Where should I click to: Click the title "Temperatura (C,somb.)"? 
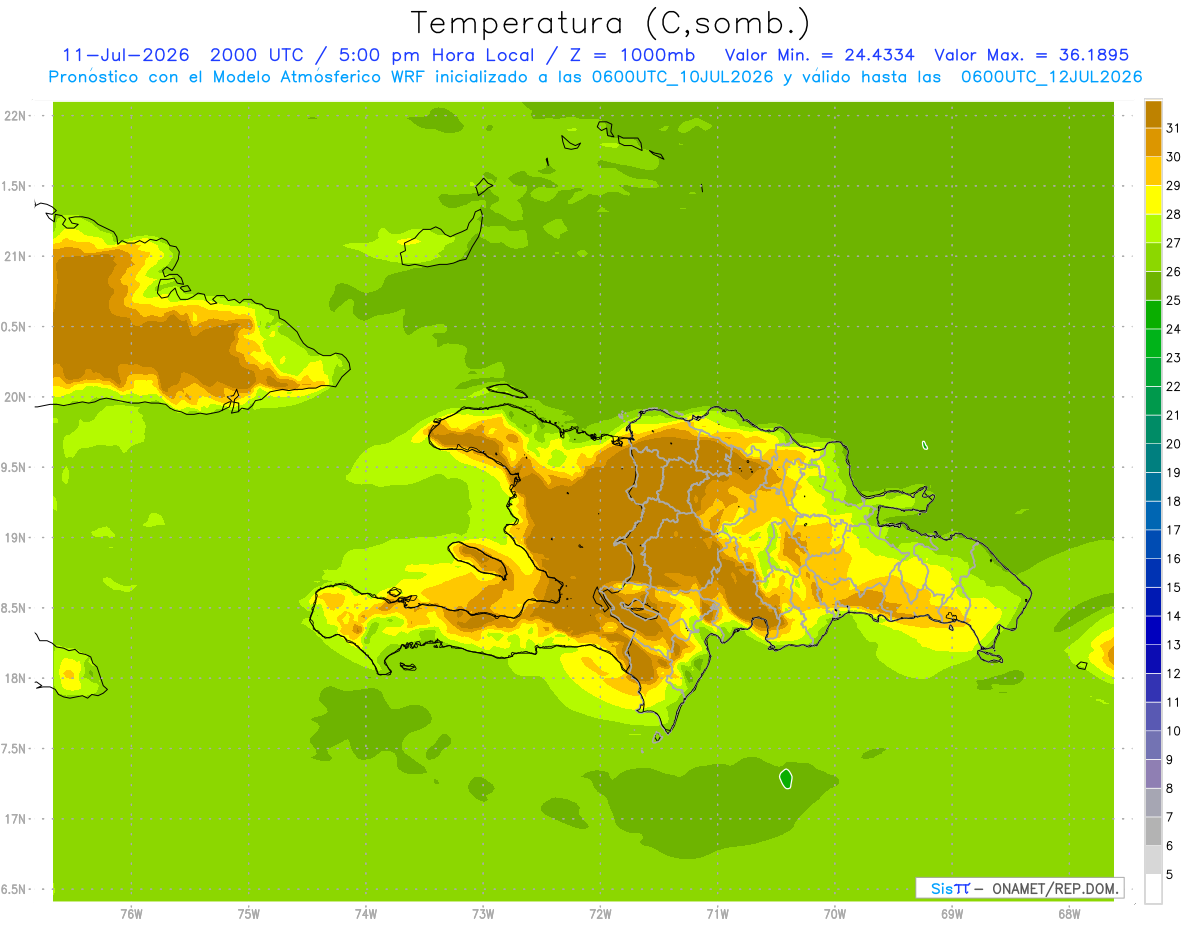coord(610,22)
